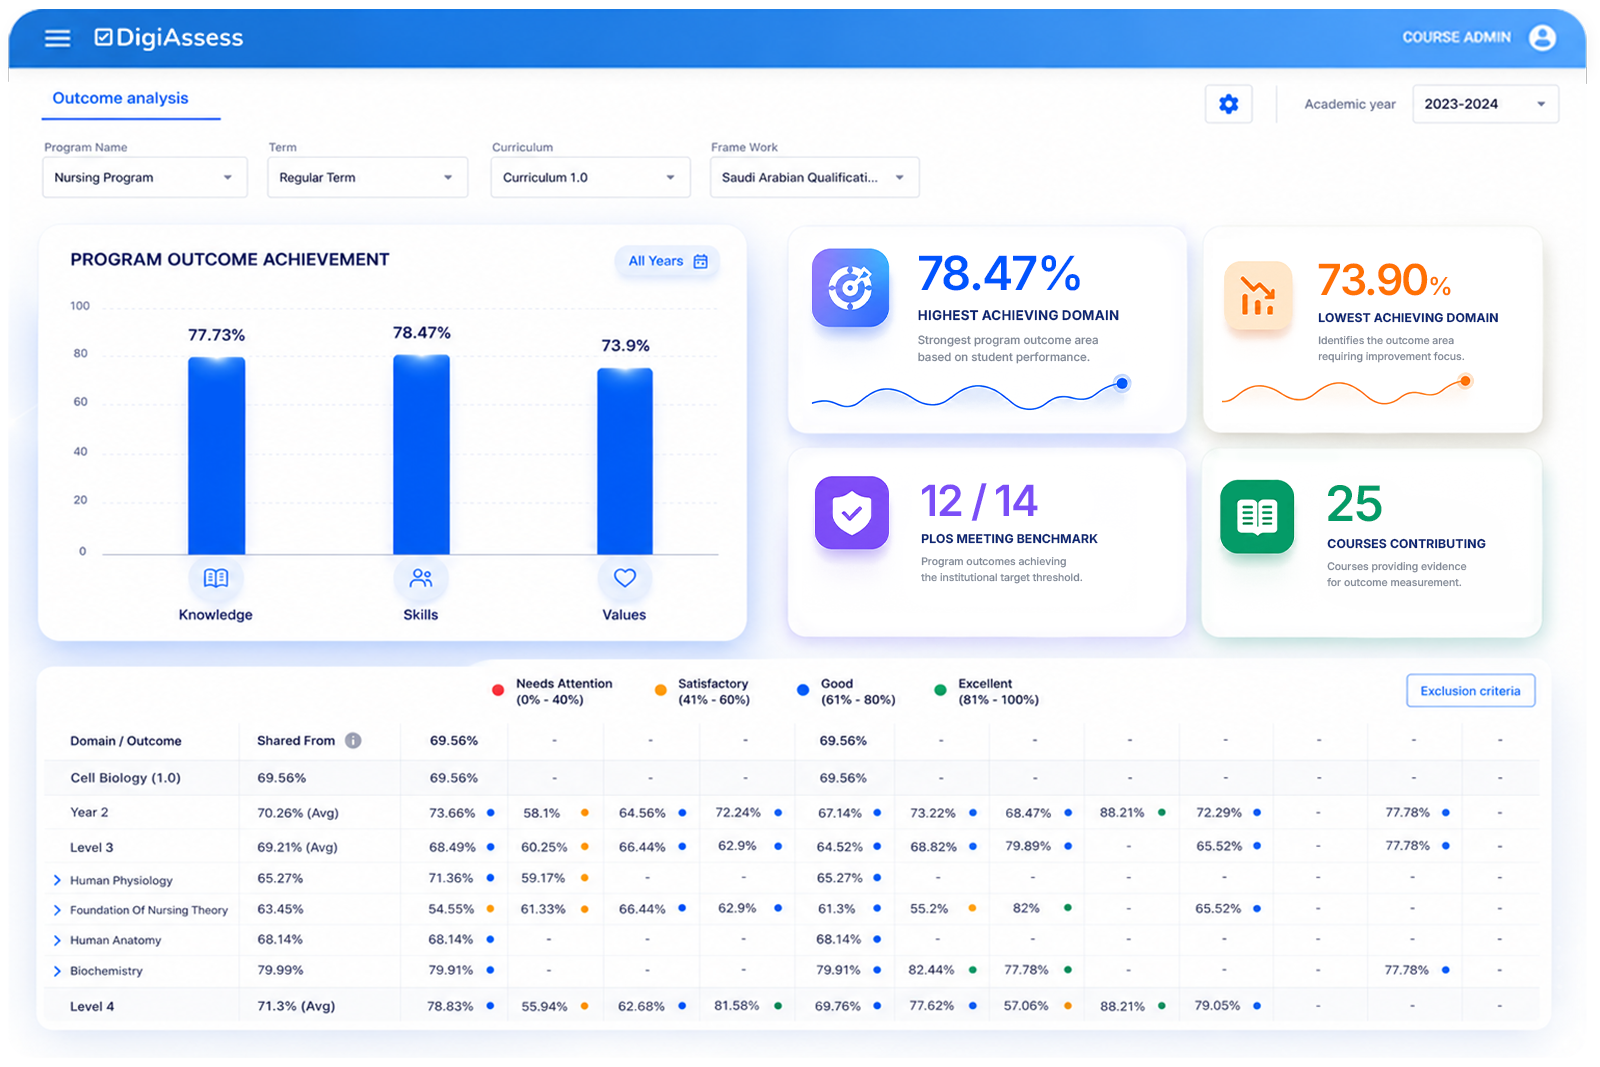Click the Lowest Achieving Domain chart icon
Viewport: 1600px width, 1067px height.
click(1258, 296)
